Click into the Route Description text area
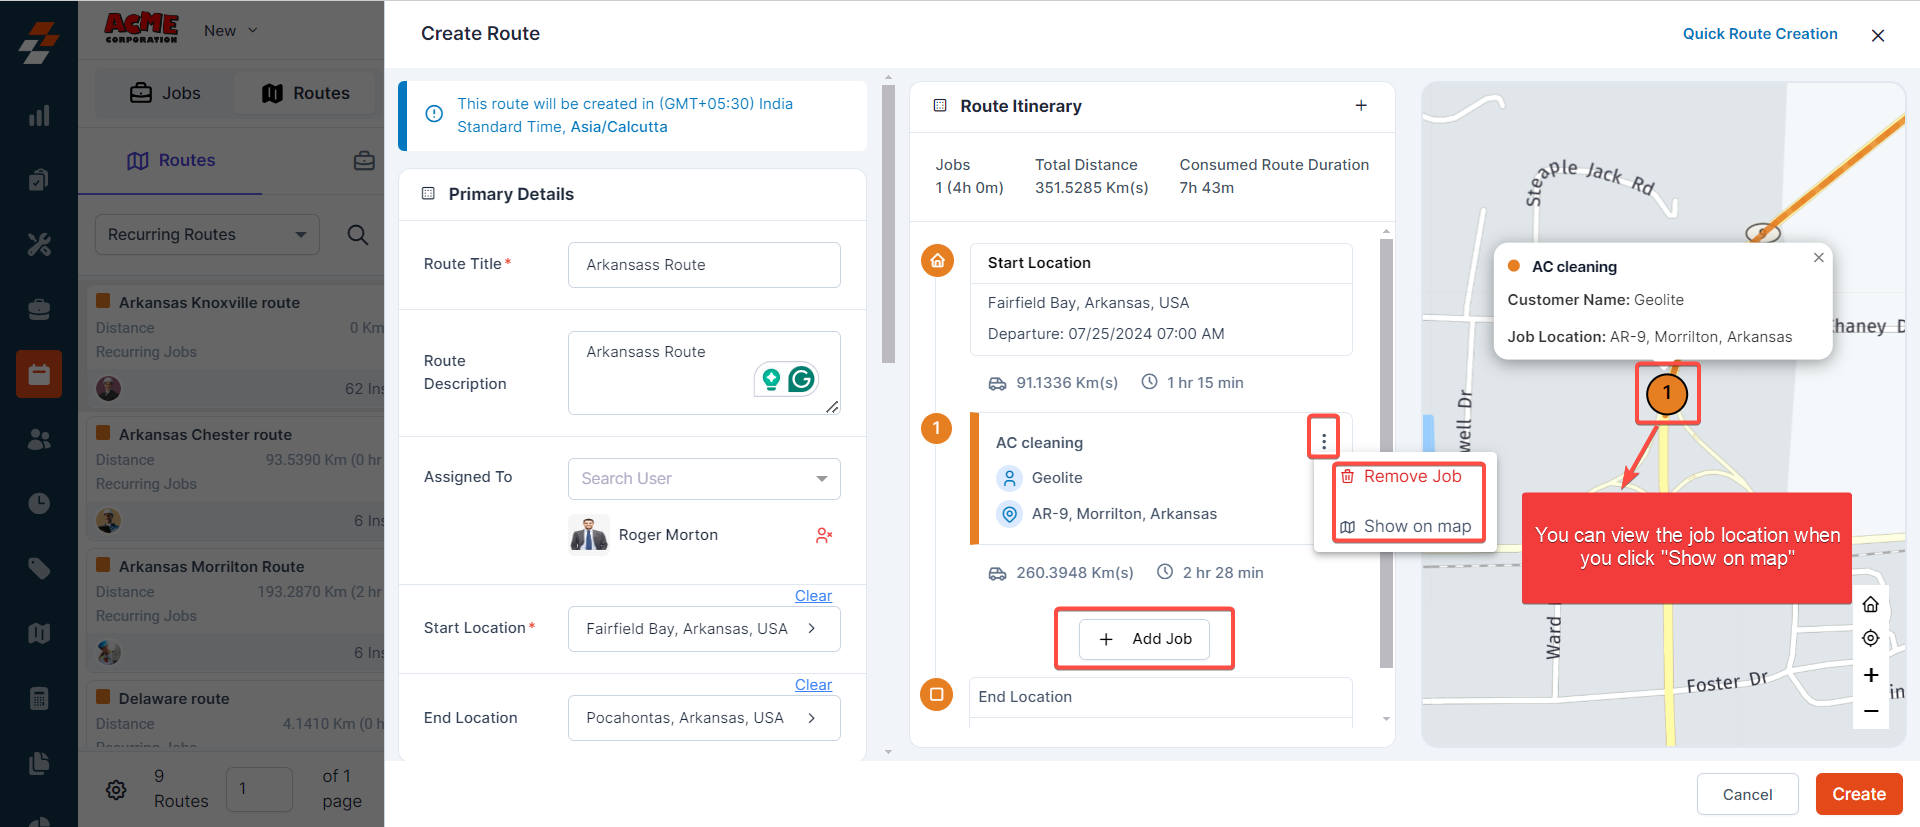This screenshot has width=1920, height=827. [704, 373]
